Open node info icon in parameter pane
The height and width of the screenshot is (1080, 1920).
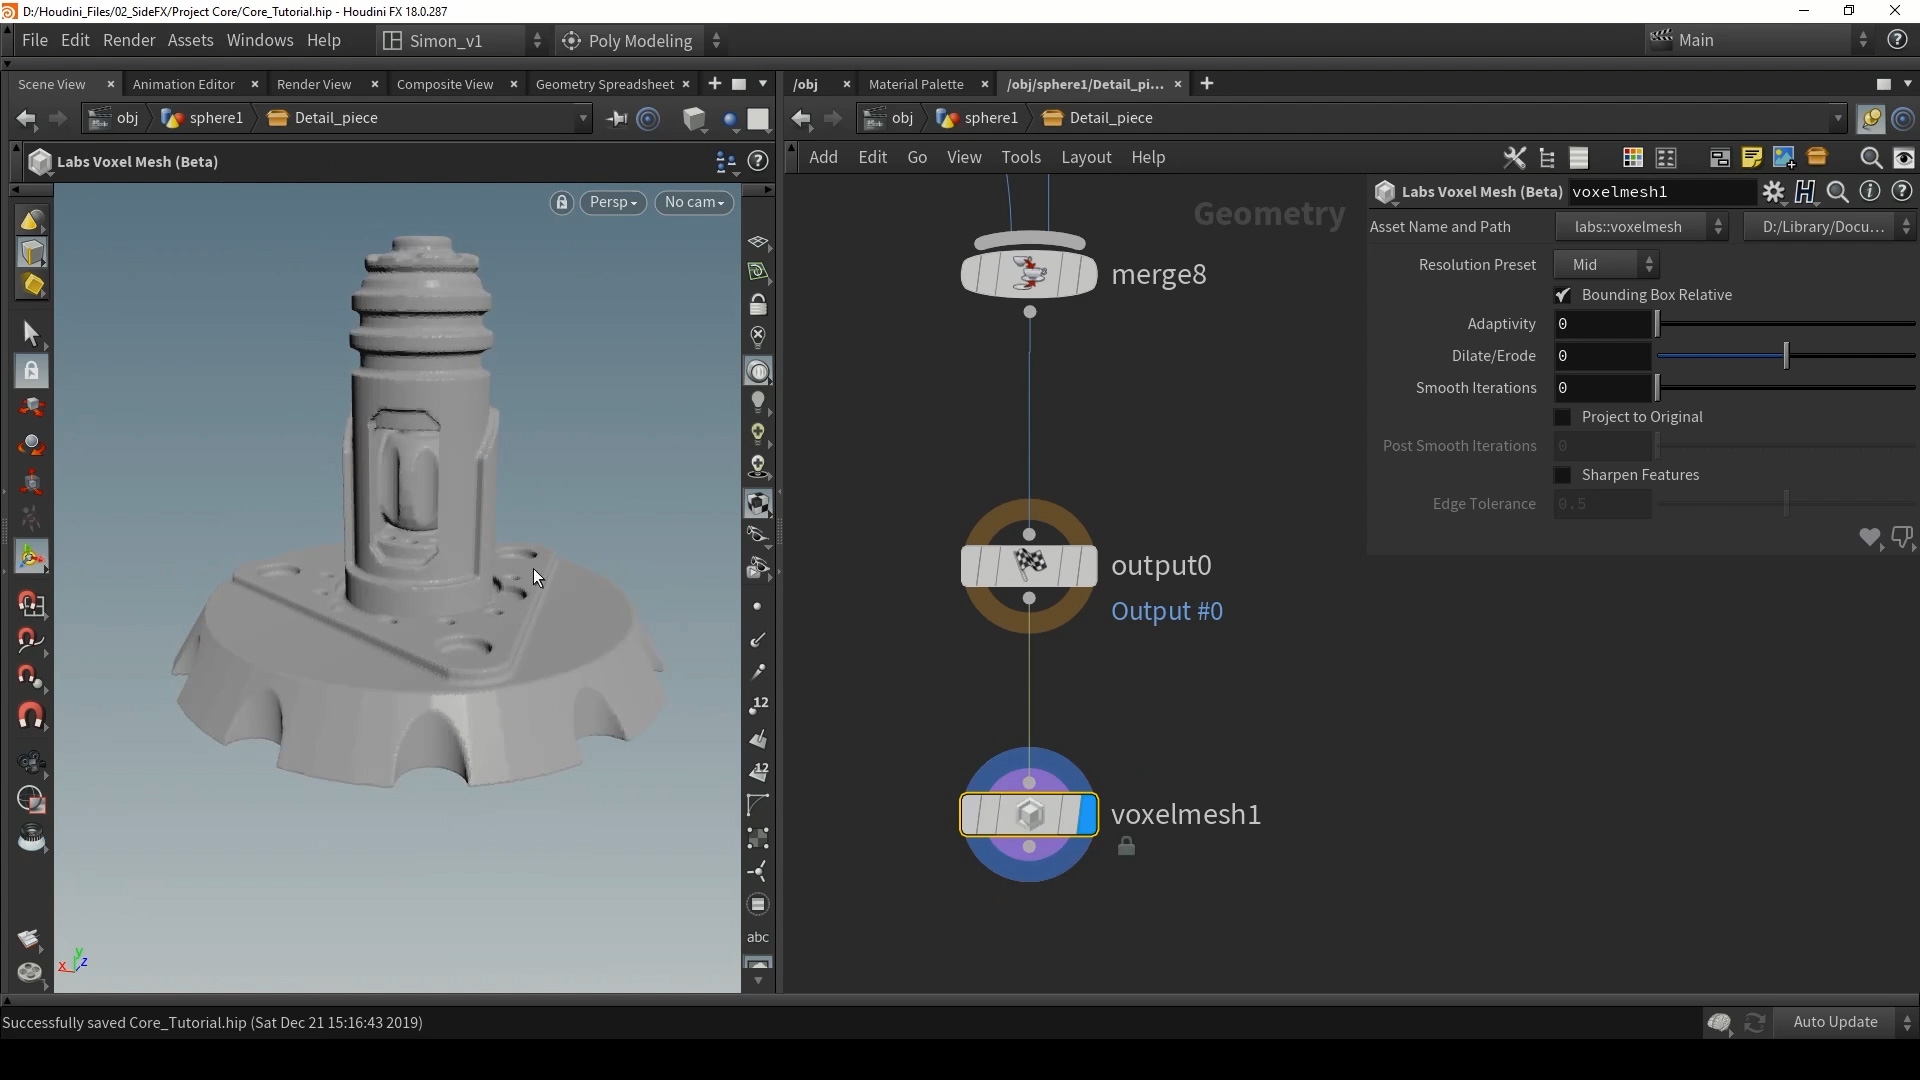[1870, 192]
